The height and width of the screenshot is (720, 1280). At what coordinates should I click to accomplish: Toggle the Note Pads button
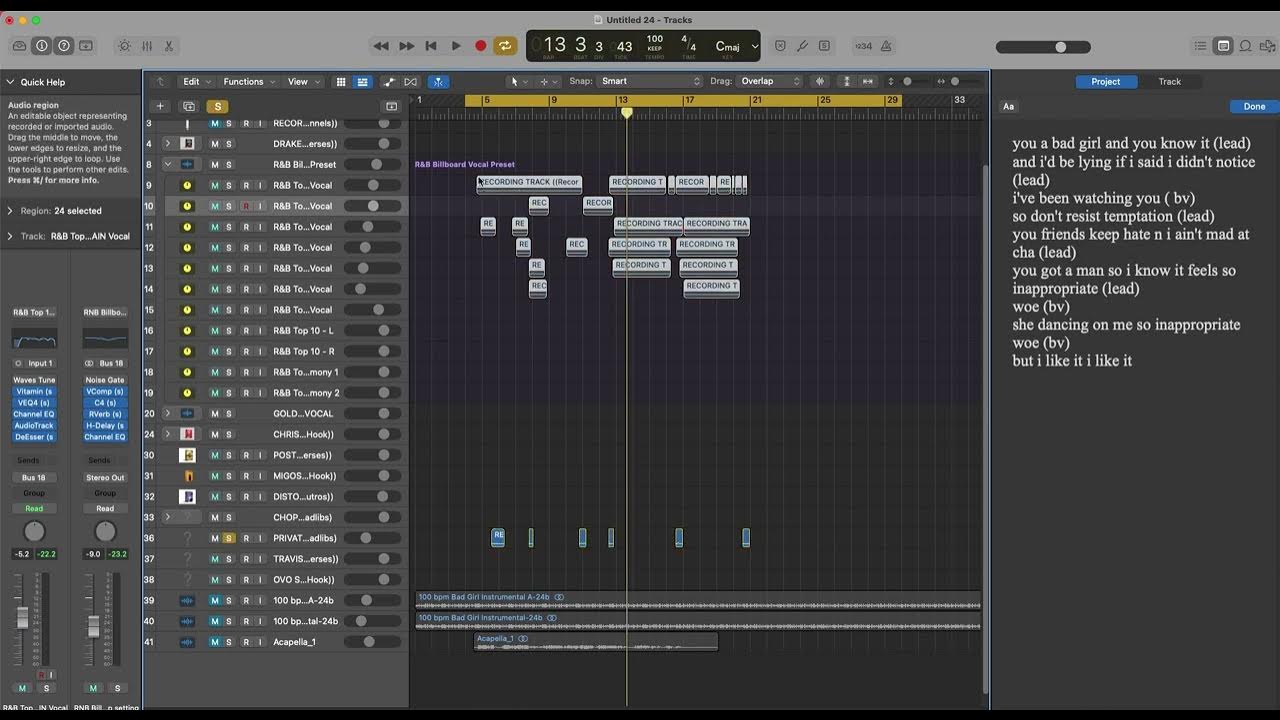[x=1223, y=46]
